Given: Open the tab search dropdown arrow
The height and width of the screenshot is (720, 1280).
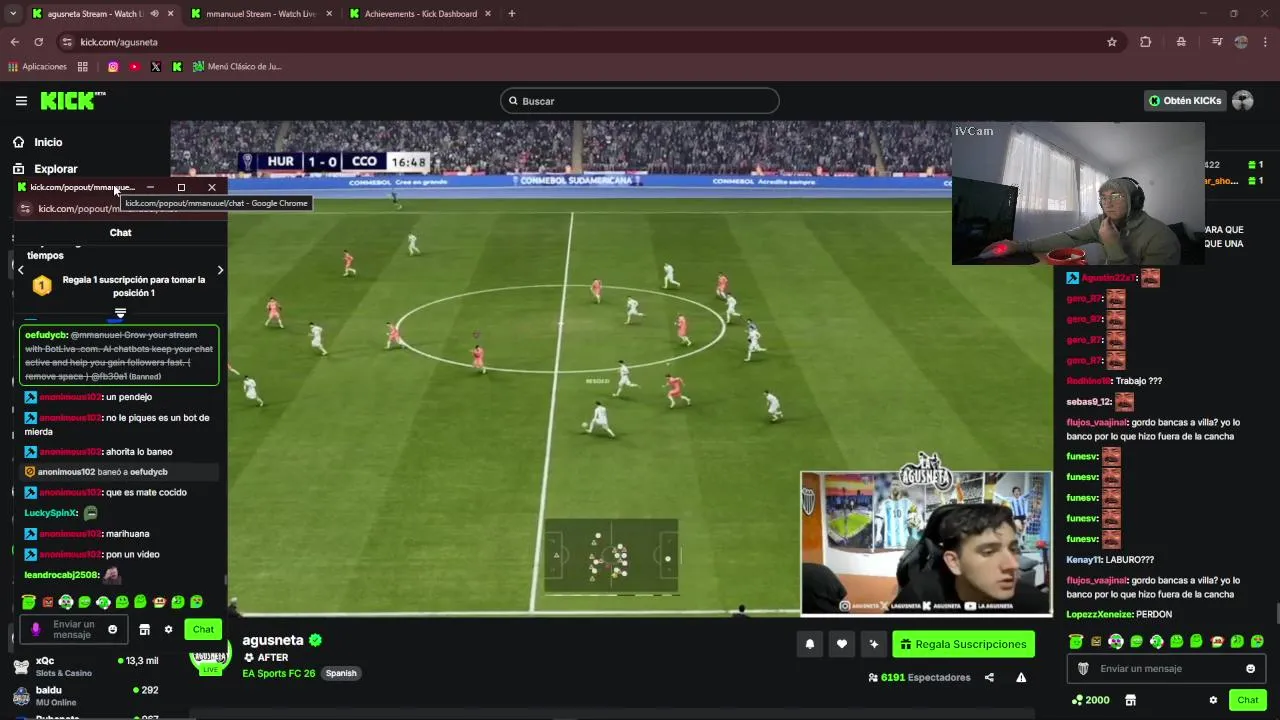Looking at the screenshot, I should click(12, 14).
